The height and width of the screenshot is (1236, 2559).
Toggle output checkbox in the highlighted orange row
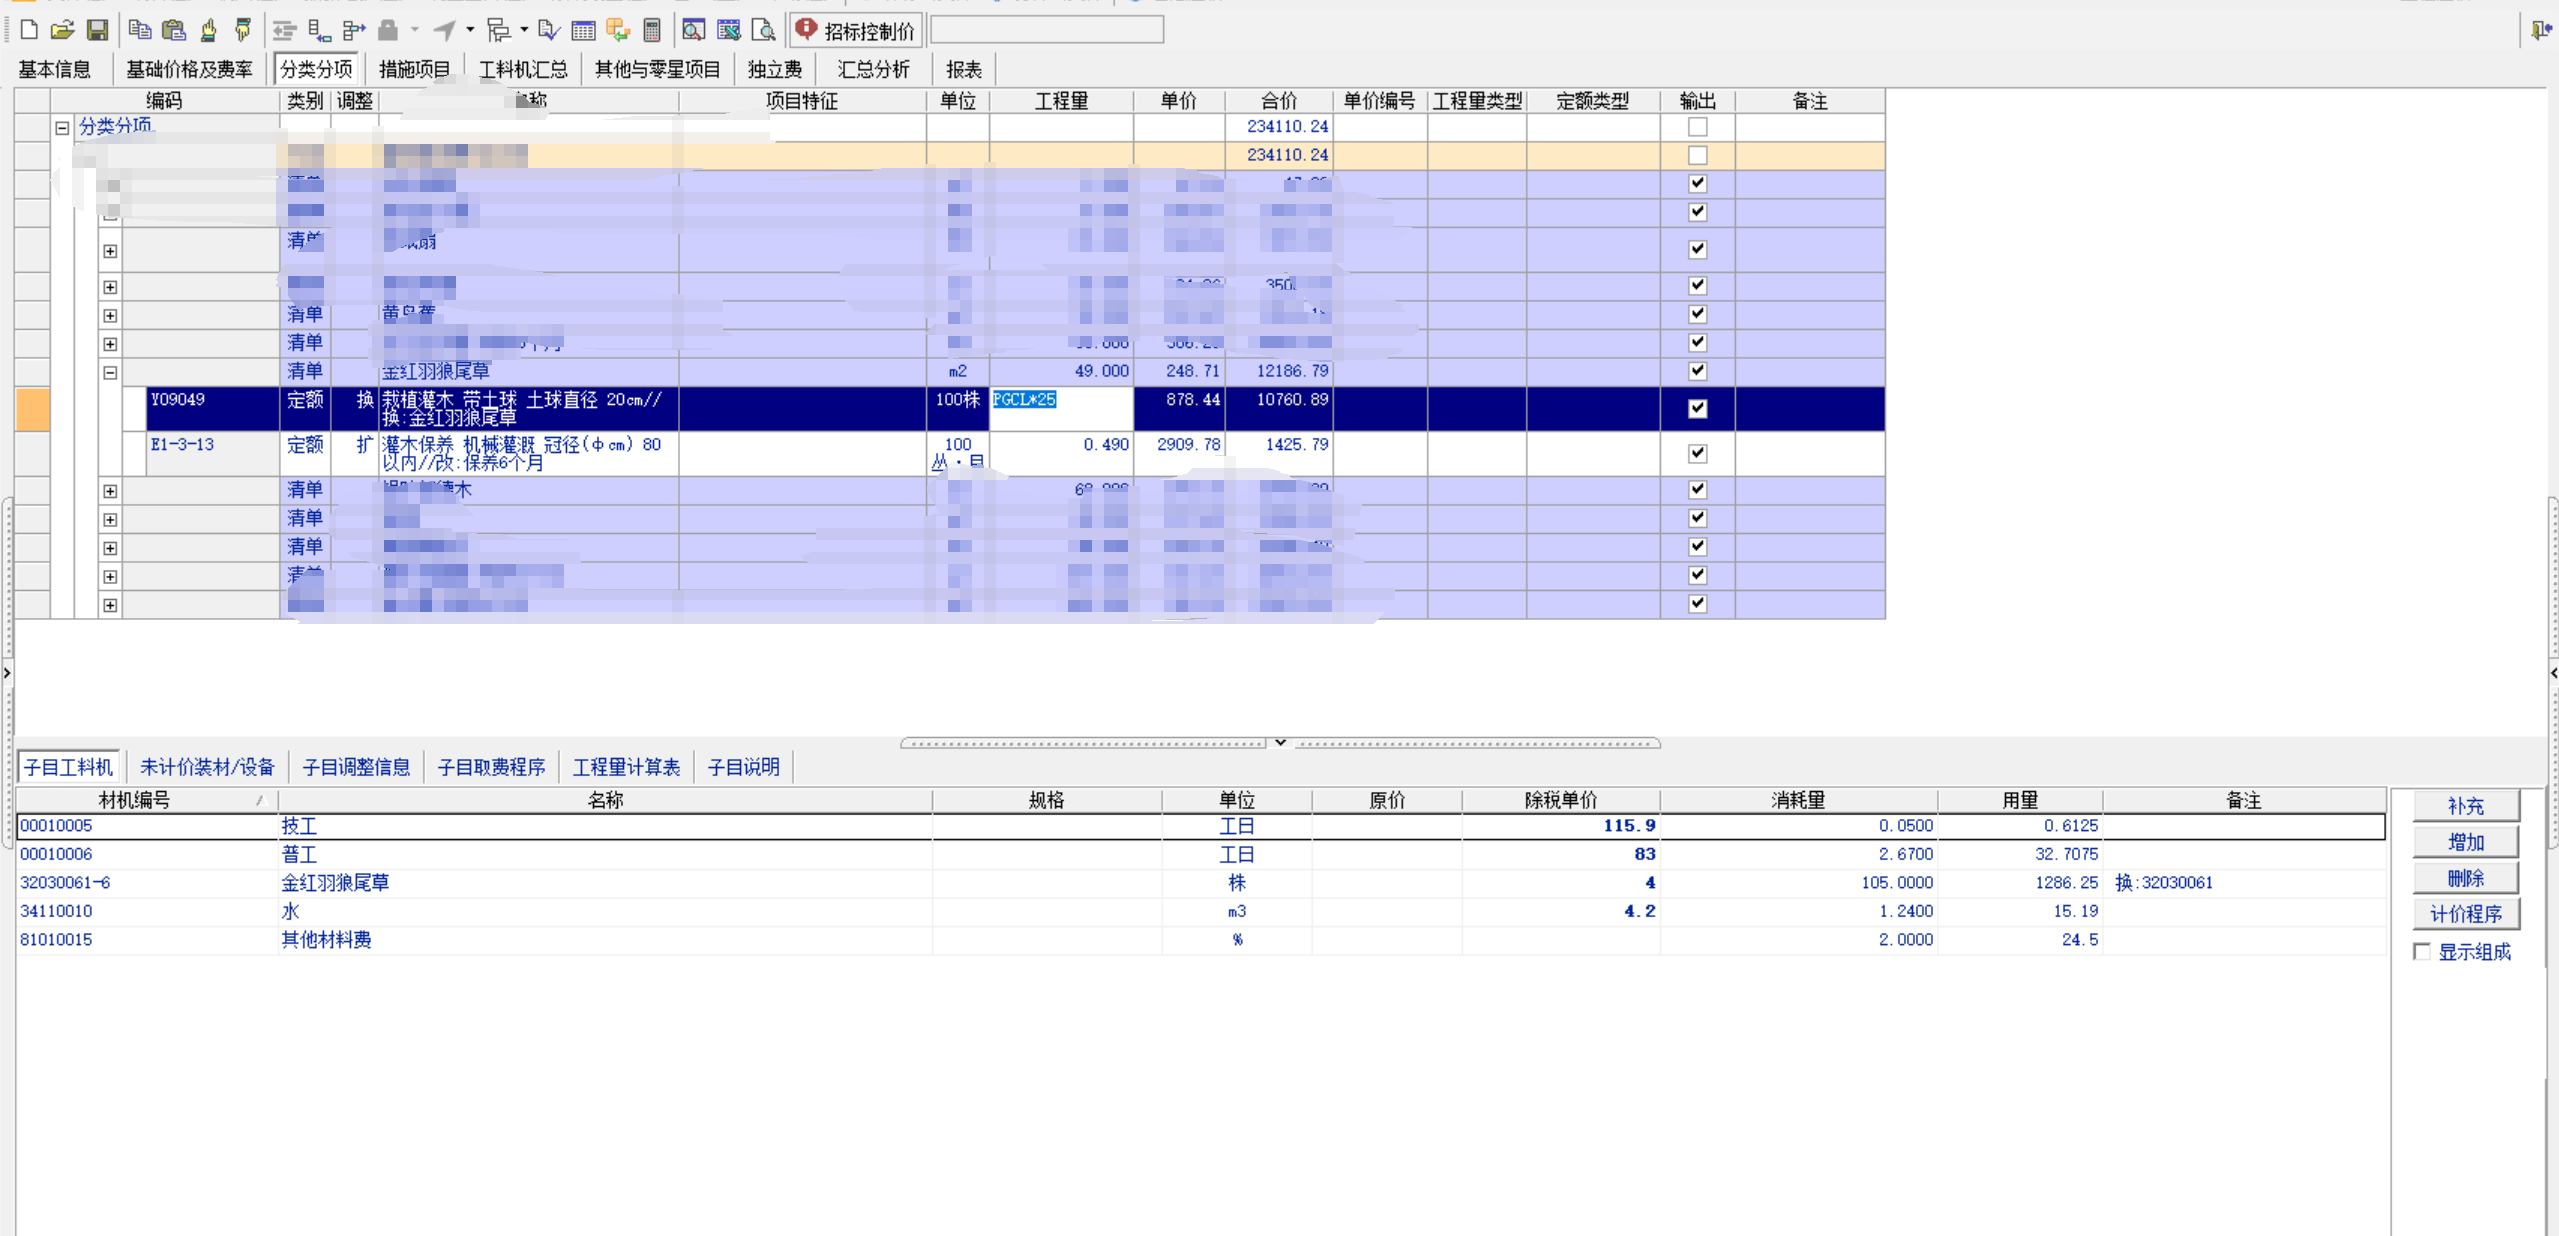(1697, 155)
